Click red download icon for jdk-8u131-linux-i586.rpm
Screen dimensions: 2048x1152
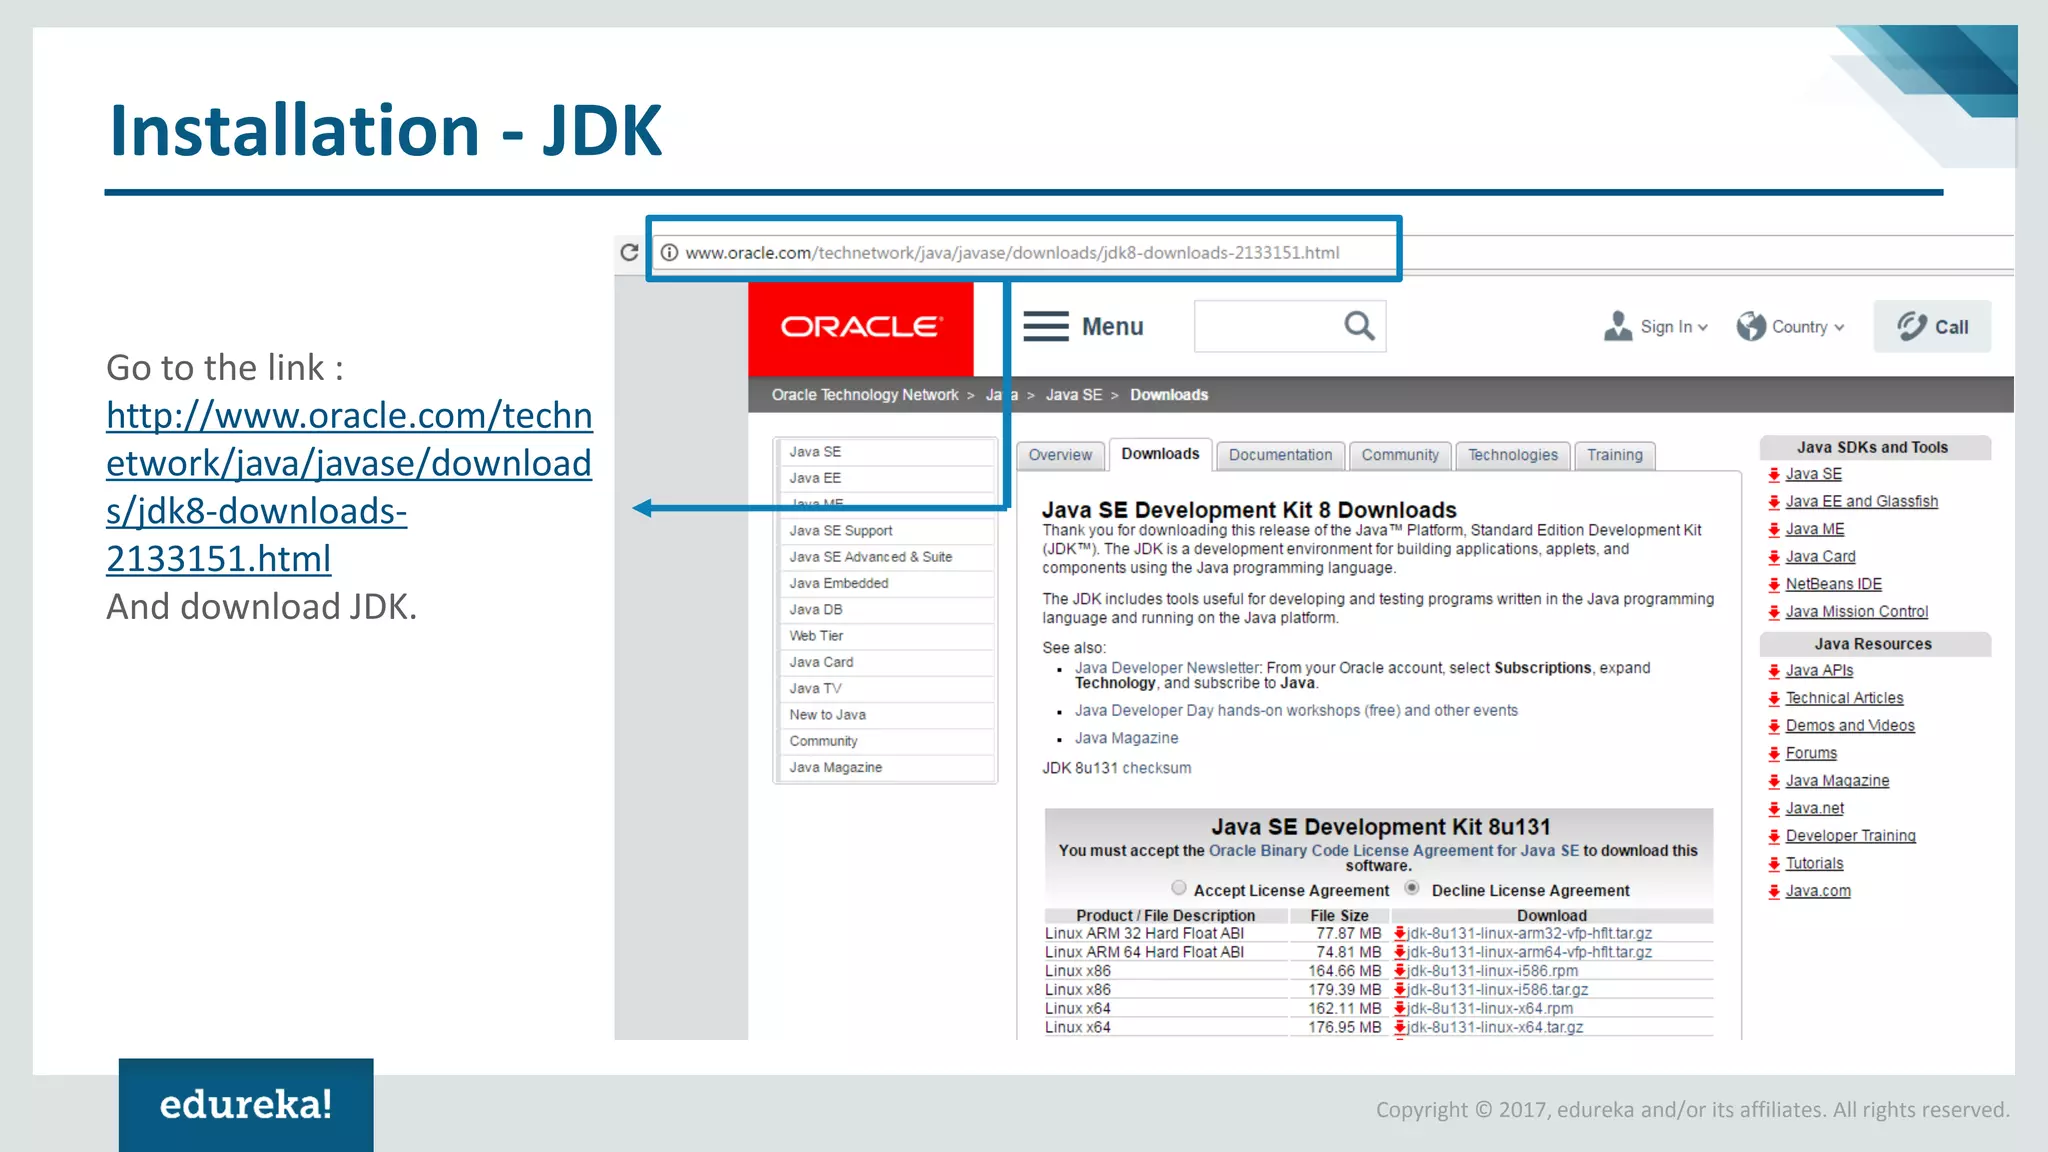tap(1400, 971)
